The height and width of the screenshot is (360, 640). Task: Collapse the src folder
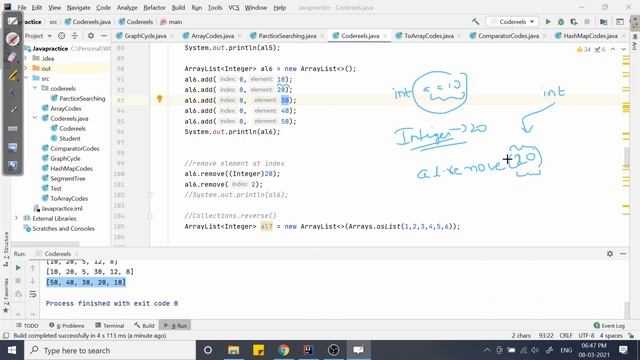coord(26,78)
